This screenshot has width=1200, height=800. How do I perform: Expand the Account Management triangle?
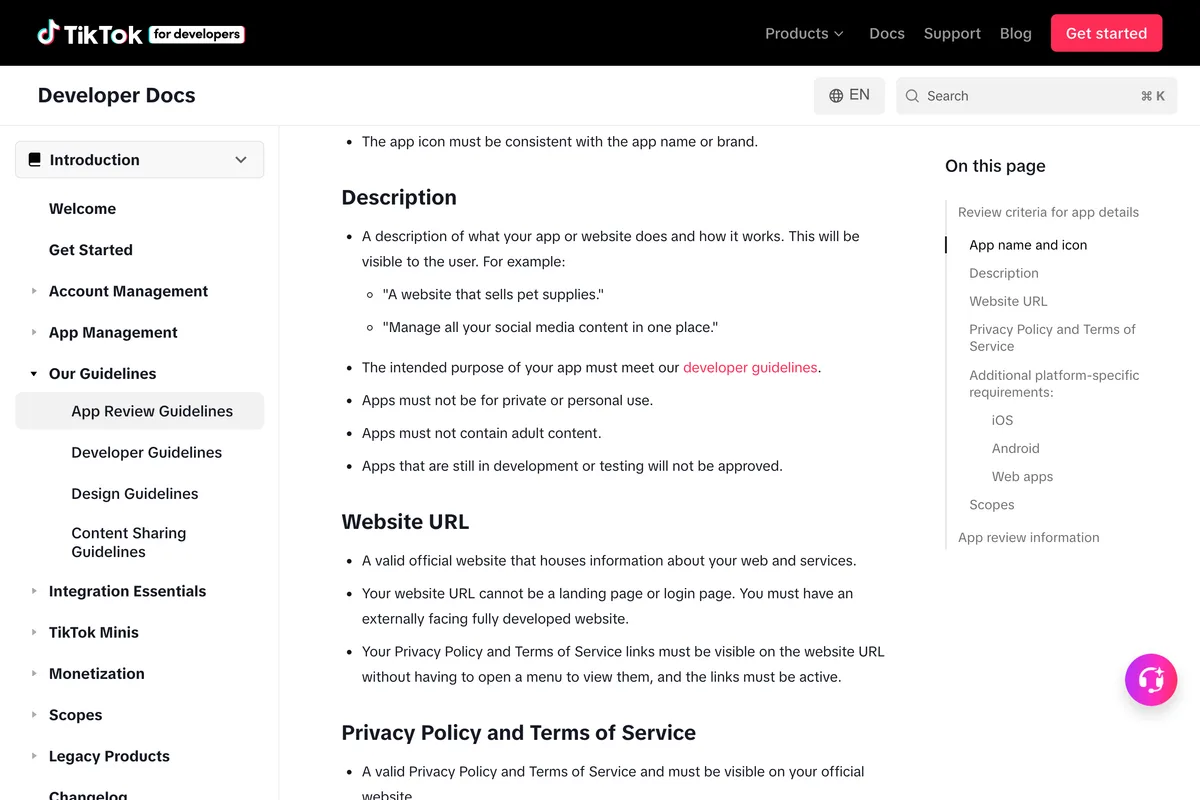[x=34, y=291]
